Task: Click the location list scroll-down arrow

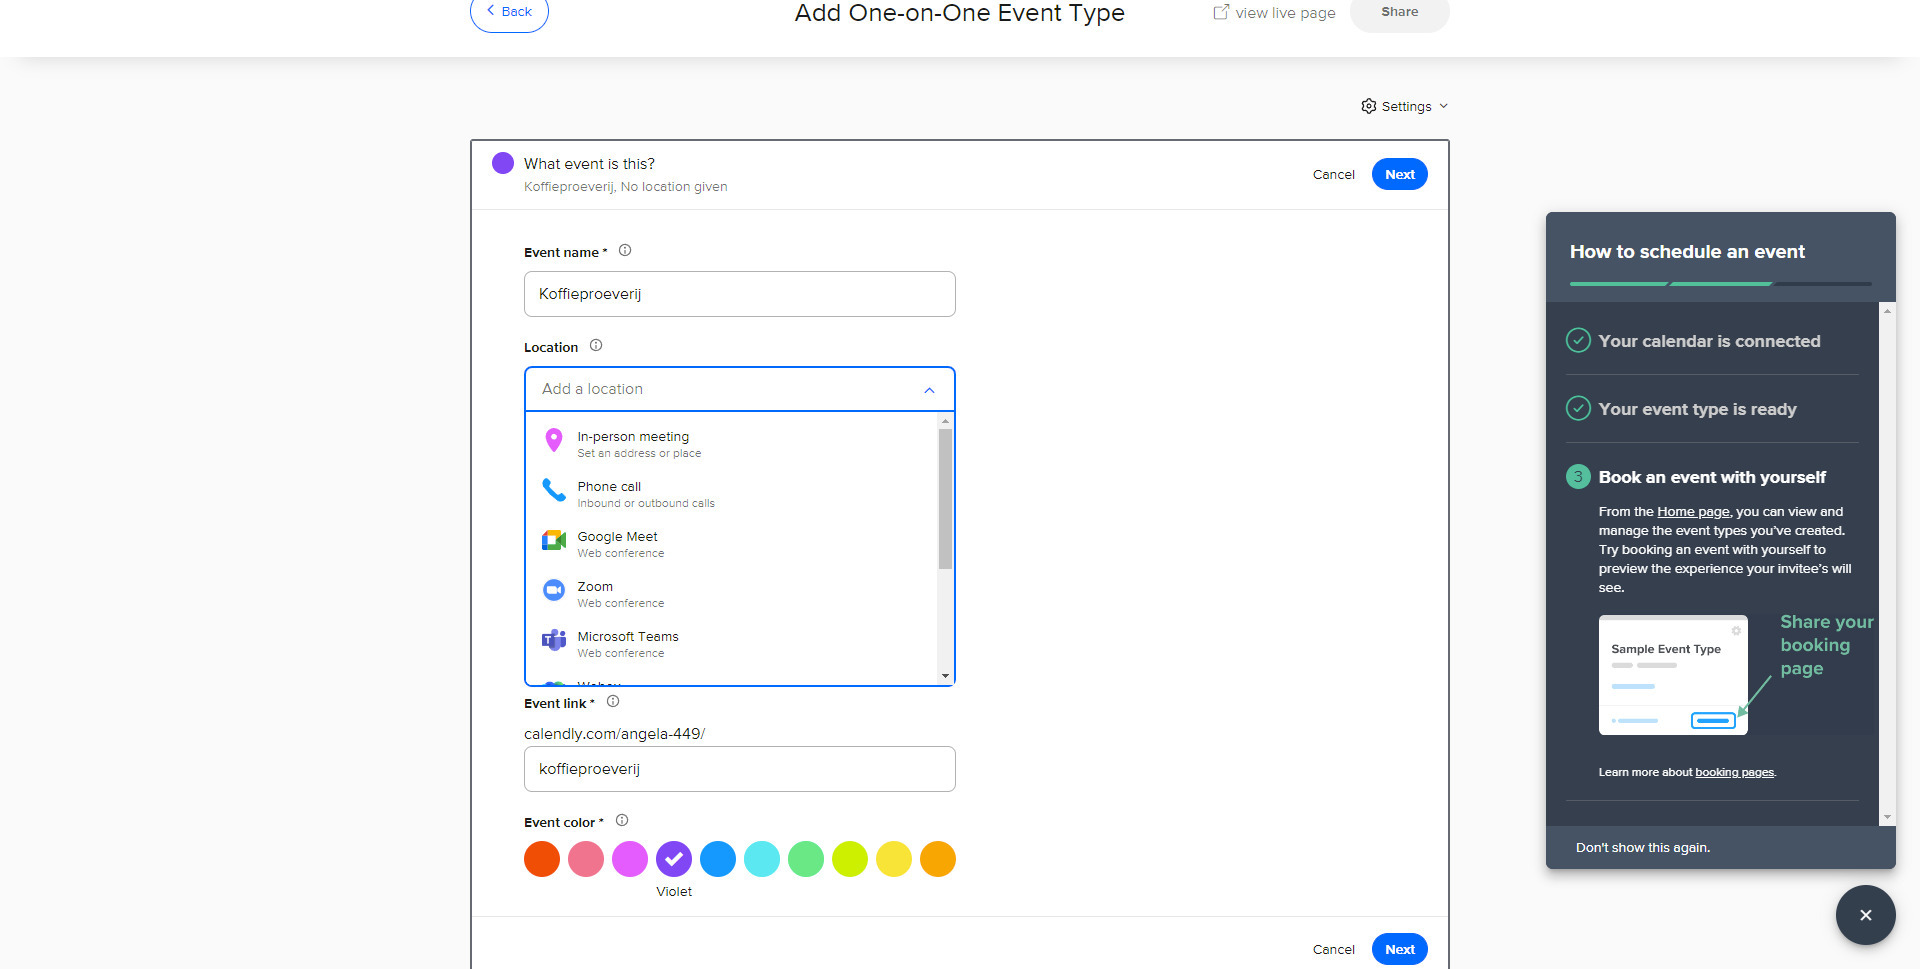Action: pos(945,676)
